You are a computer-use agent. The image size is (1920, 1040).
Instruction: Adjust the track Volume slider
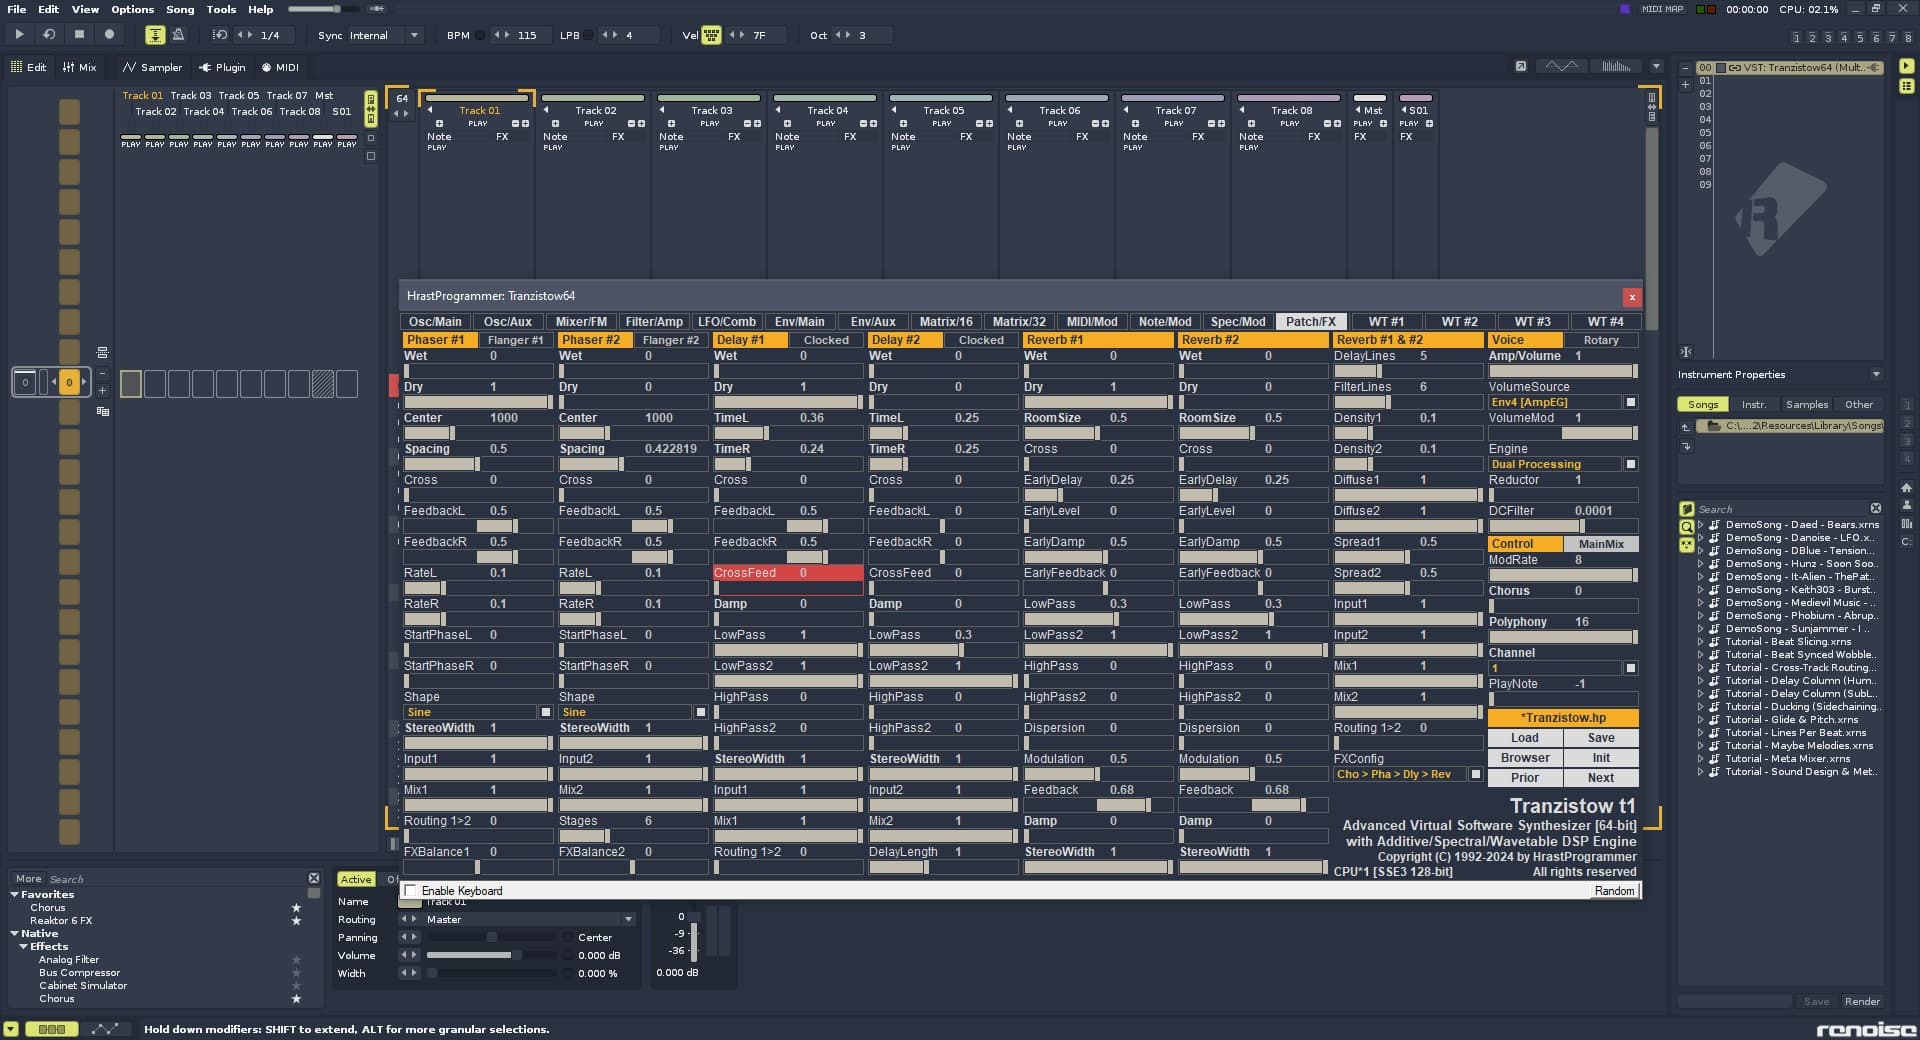click(x=491, y=955)
